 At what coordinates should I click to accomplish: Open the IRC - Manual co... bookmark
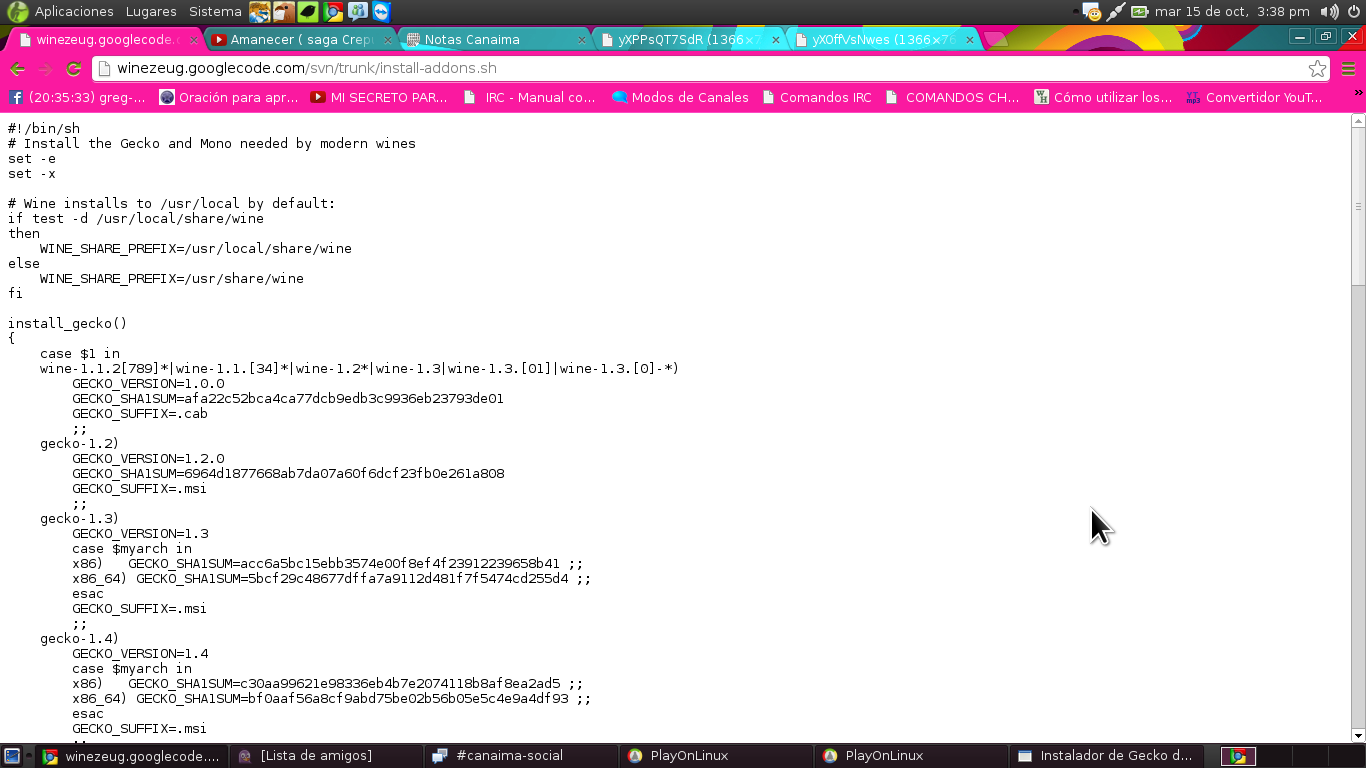(531, 98)
